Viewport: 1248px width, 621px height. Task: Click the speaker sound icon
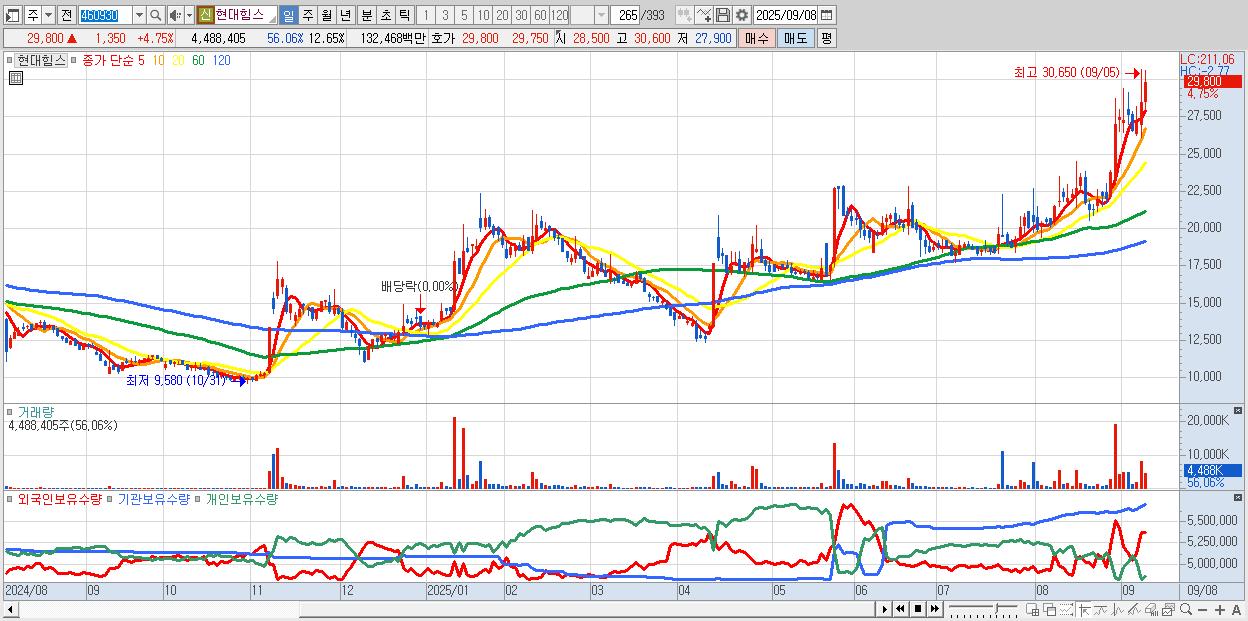tap(174, 15)
